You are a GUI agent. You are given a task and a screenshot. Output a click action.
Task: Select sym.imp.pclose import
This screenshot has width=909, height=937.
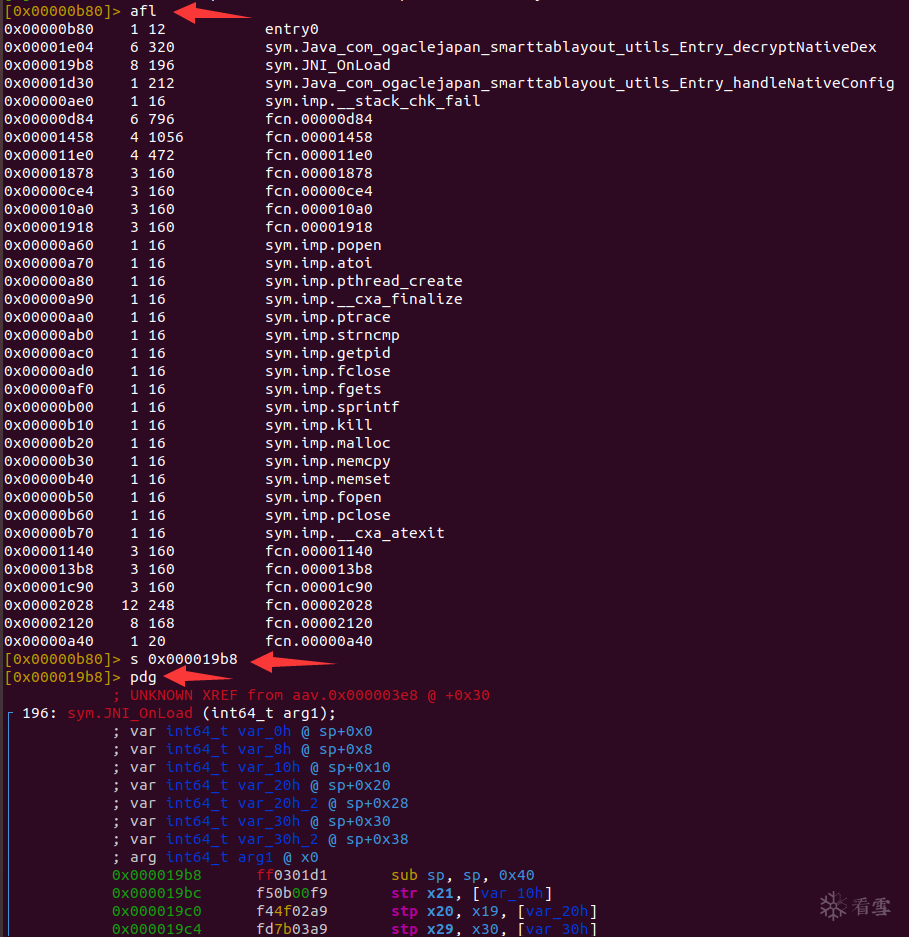click(328, 515)
